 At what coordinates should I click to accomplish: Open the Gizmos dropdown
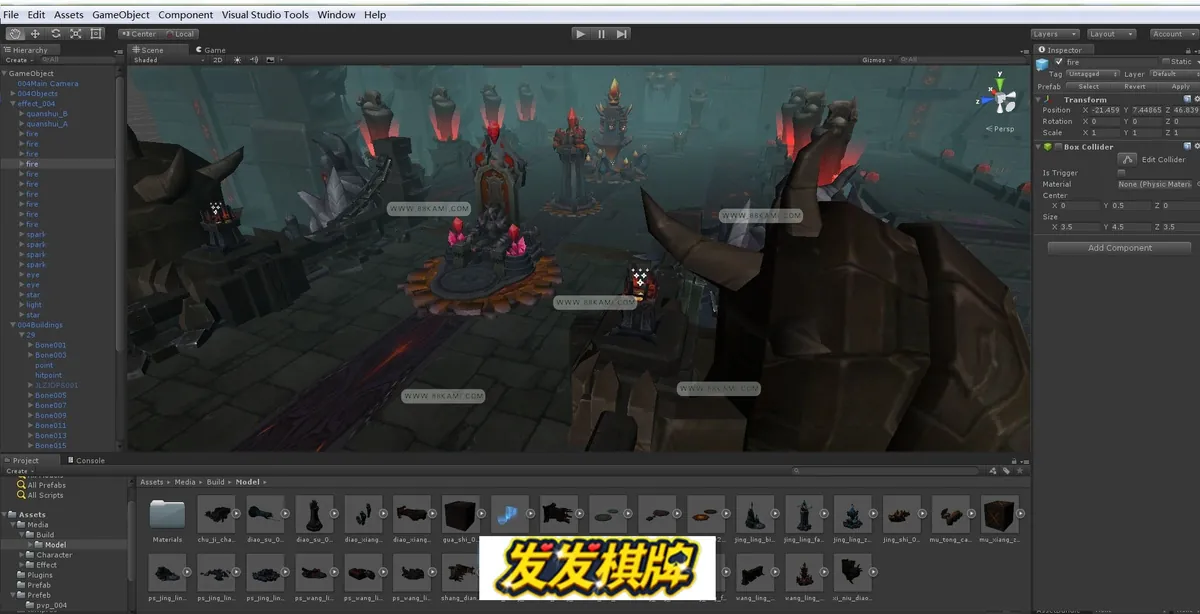(x=877, y=60)
